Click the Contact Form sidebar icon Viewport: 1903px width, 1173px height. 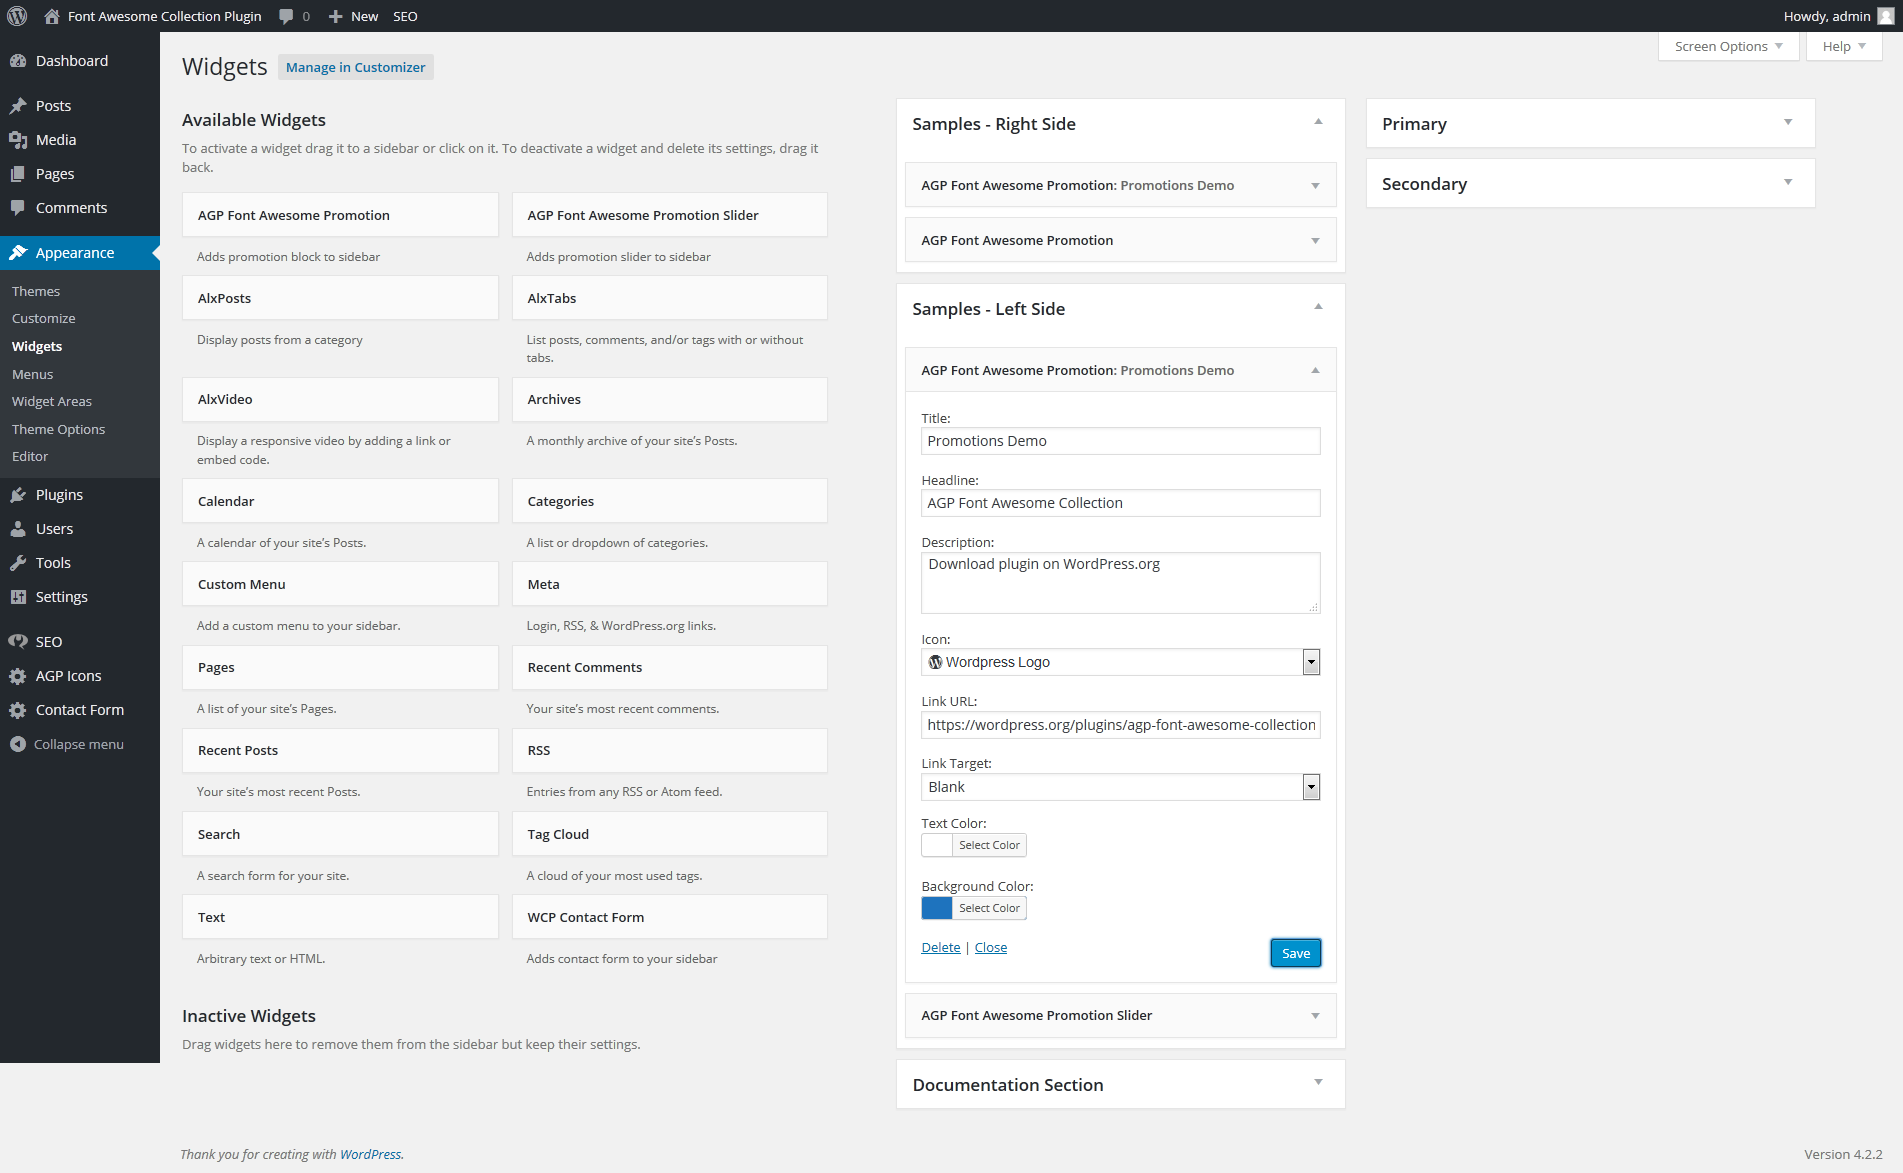pos(18,709)
